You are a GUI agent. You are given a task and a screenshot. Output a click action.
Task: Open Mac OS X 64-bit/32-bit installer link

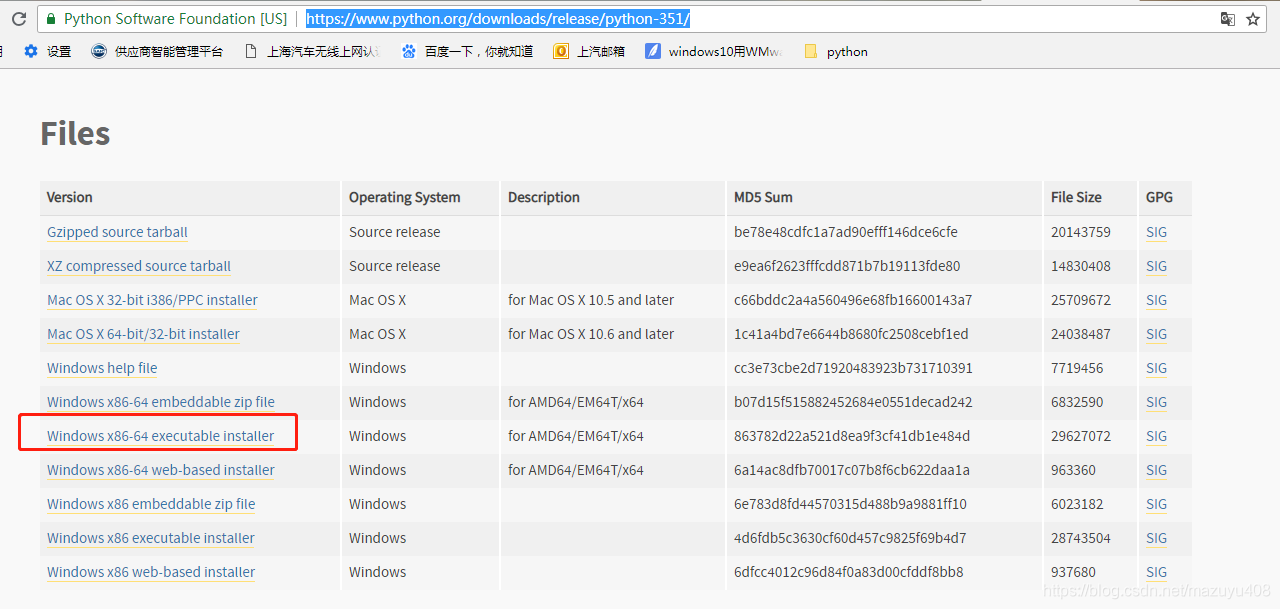pos(143,334)
